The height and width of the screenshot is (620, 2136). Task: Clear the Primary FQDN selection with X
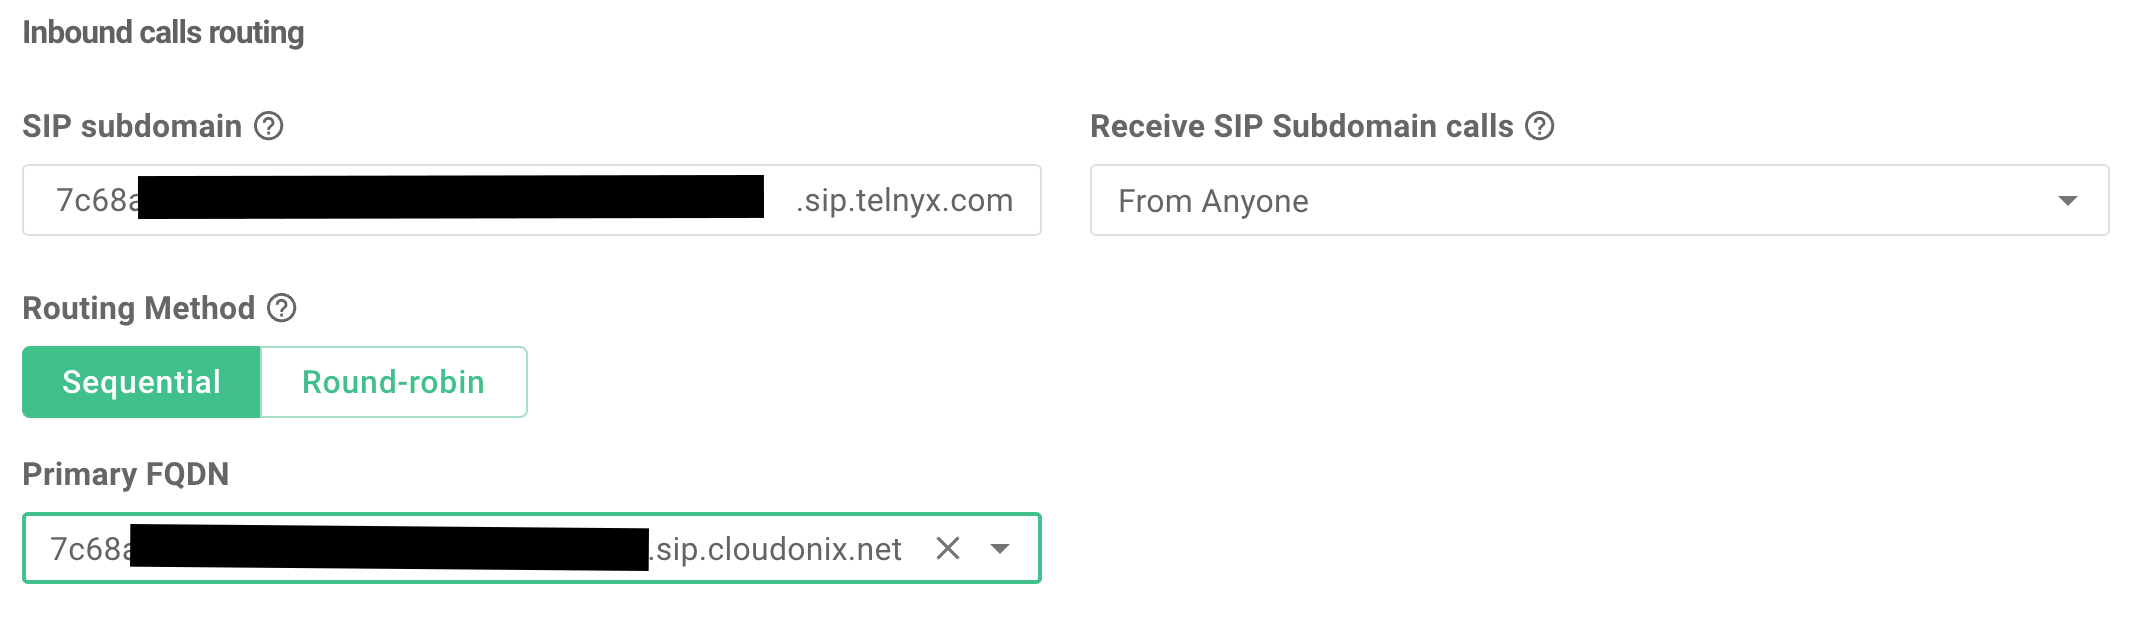tap(948, 548)
